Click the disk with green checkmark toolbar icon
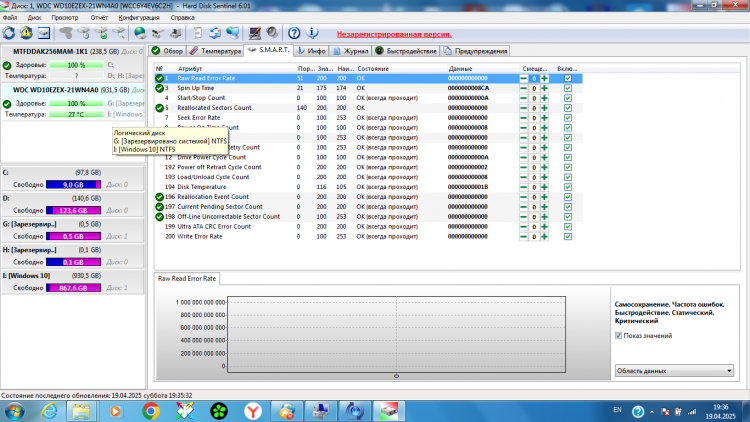This screenshot has height=422, width=750. pos(101,33)
